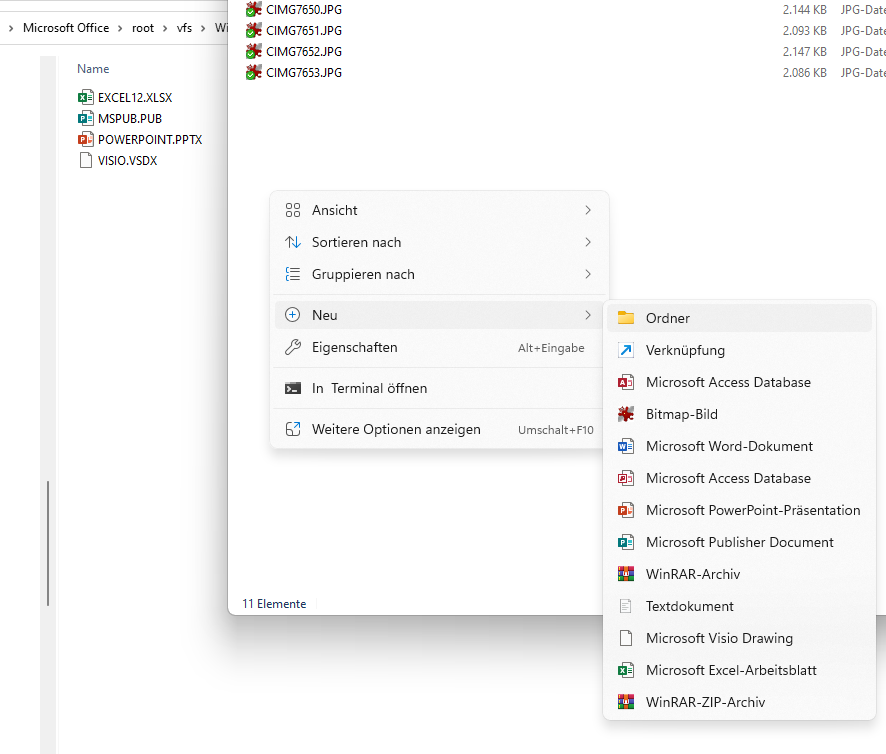
Task: Click the Ordner folder icon in submenu
Action: [x=626, y=318]
